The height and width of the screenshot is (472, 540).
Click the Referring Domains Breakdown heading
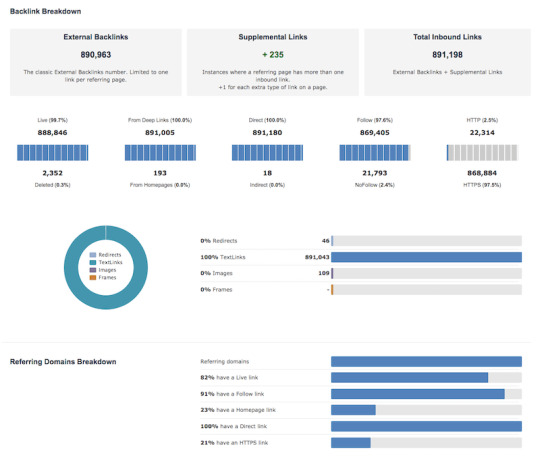pyautogui.click(x=63, y=362)
